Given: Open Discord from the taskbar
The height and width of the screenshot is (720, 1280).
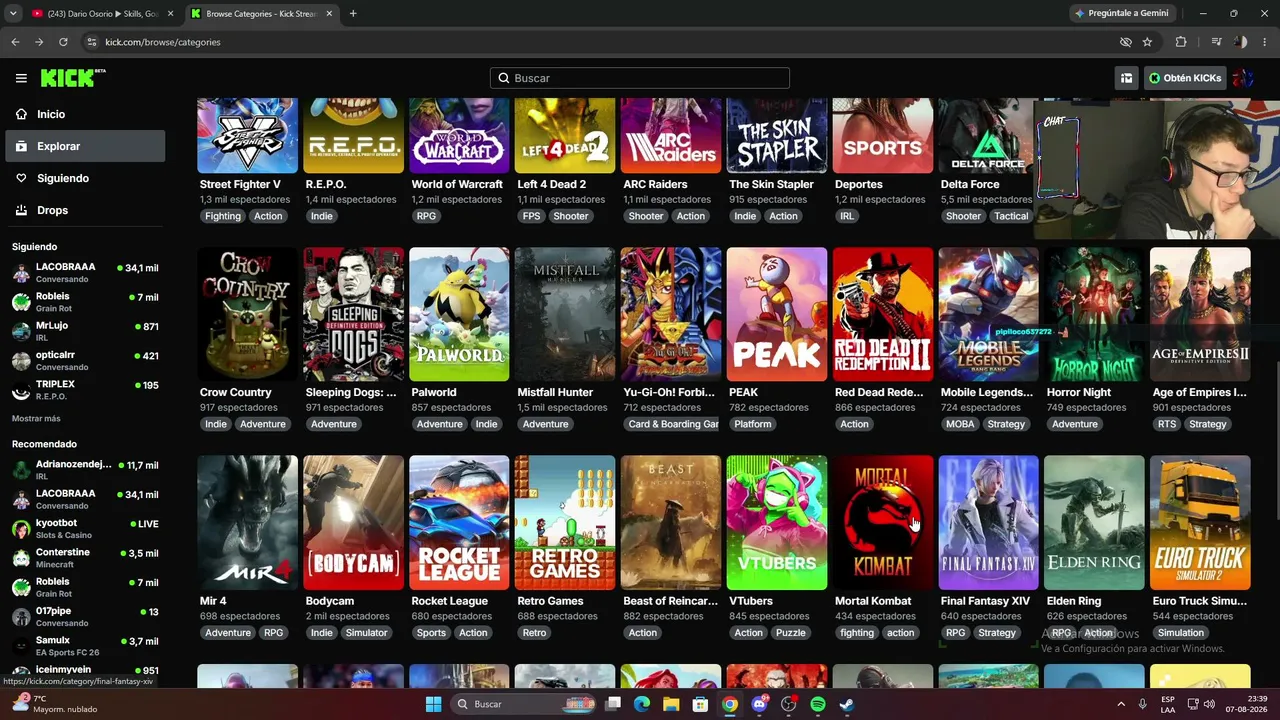Looking at the screenshot, I should [759, 704].
